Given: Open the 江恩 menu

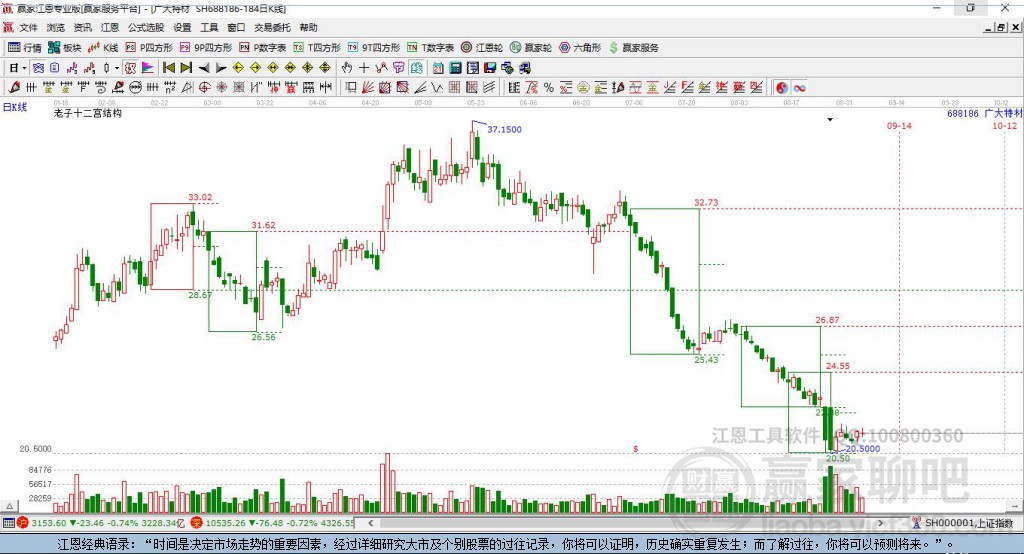Looking at the screenshot, I should click(110, 27).
